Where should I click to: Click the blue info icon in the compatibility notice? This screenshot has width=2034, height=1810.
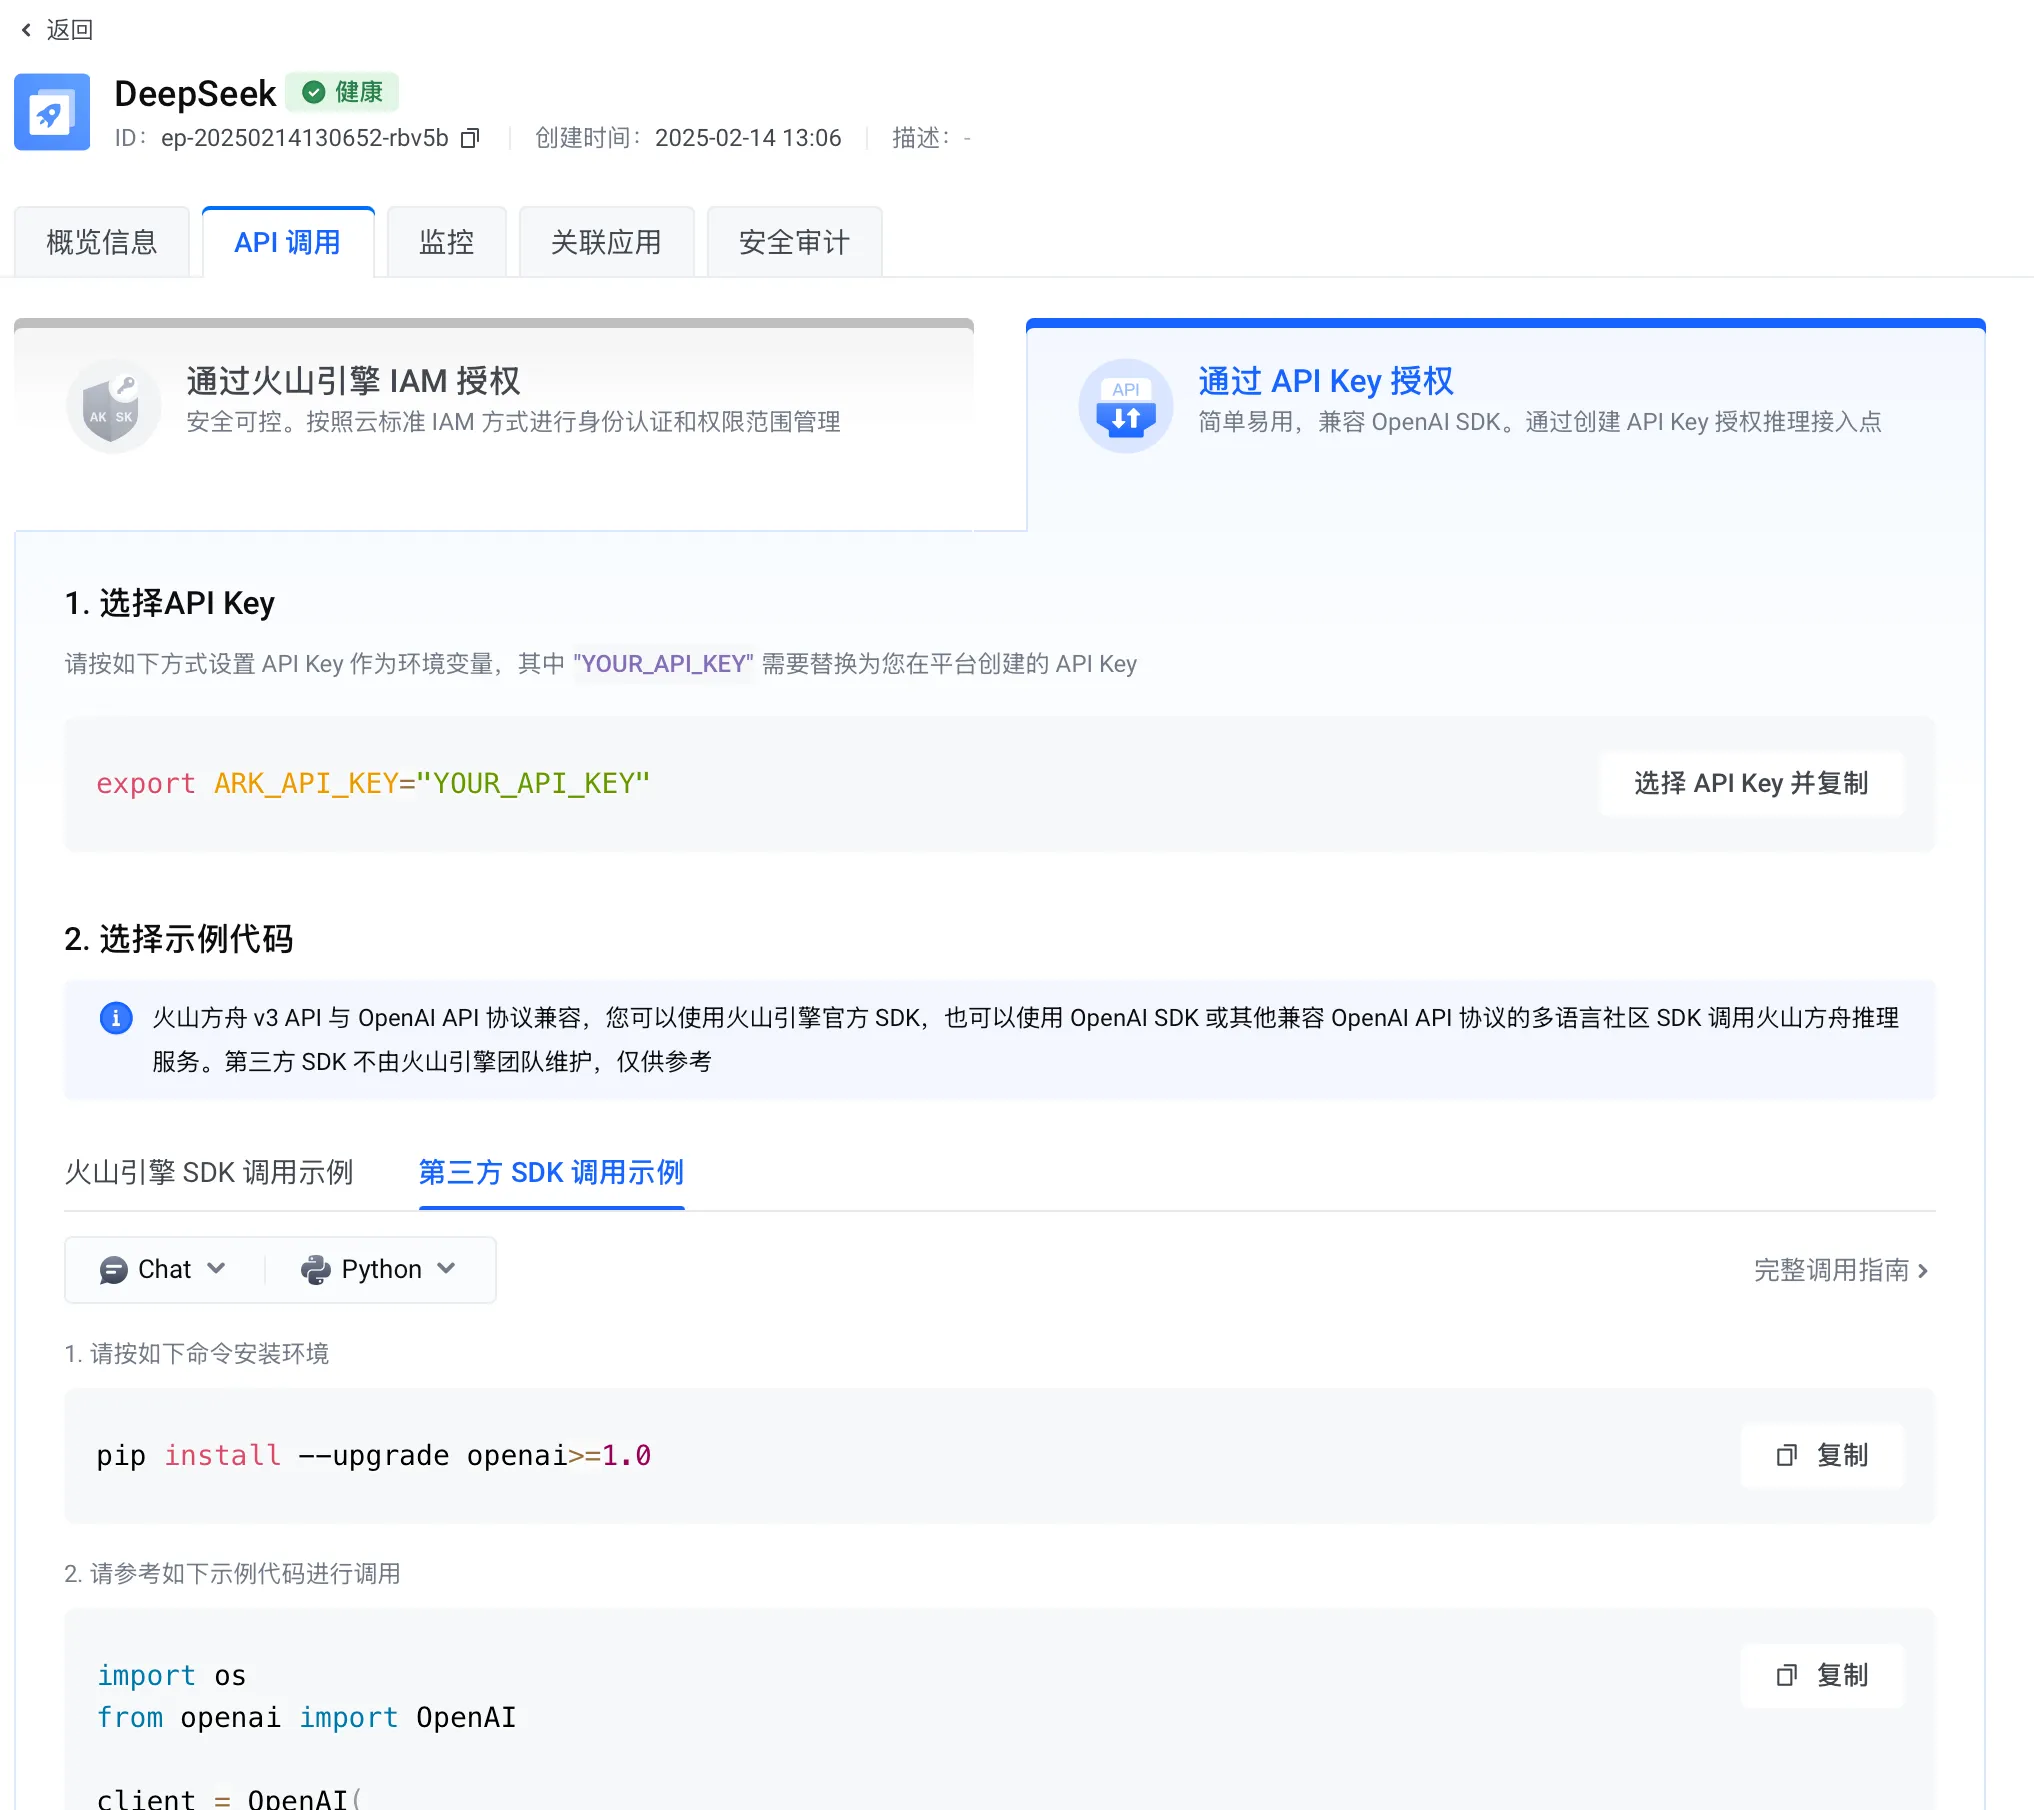click(x=116, y=1018)
